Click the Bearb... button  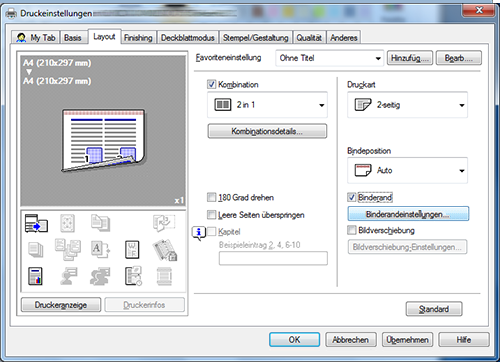click(459, 58)
